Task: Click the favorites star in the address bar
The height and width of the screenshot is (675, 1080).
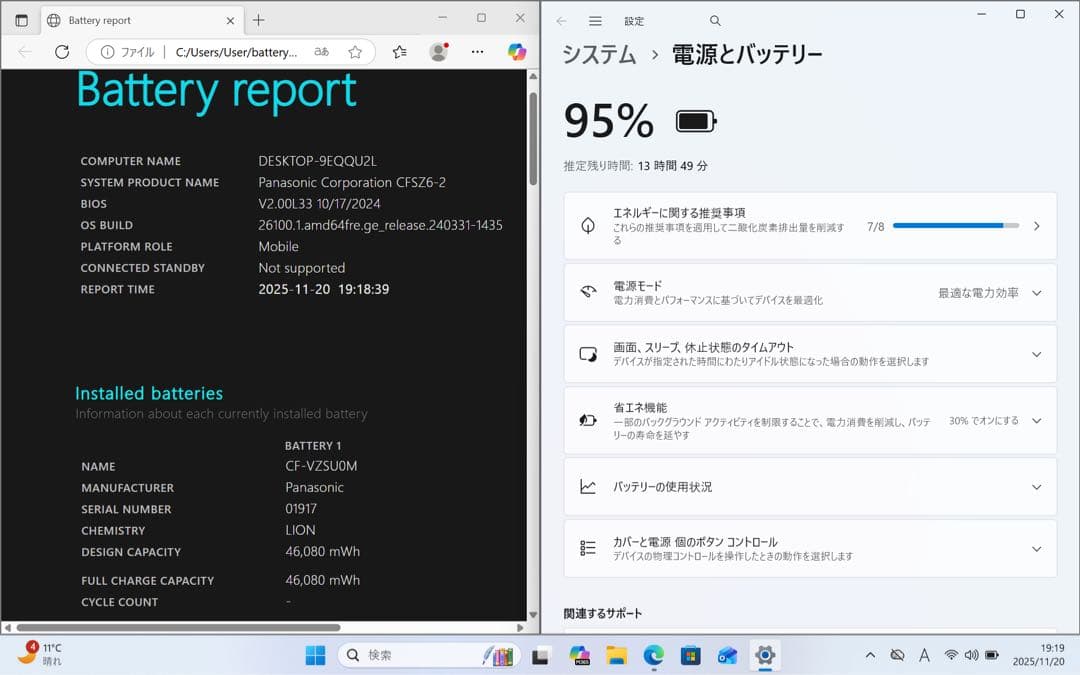Action: pos(355,51)
